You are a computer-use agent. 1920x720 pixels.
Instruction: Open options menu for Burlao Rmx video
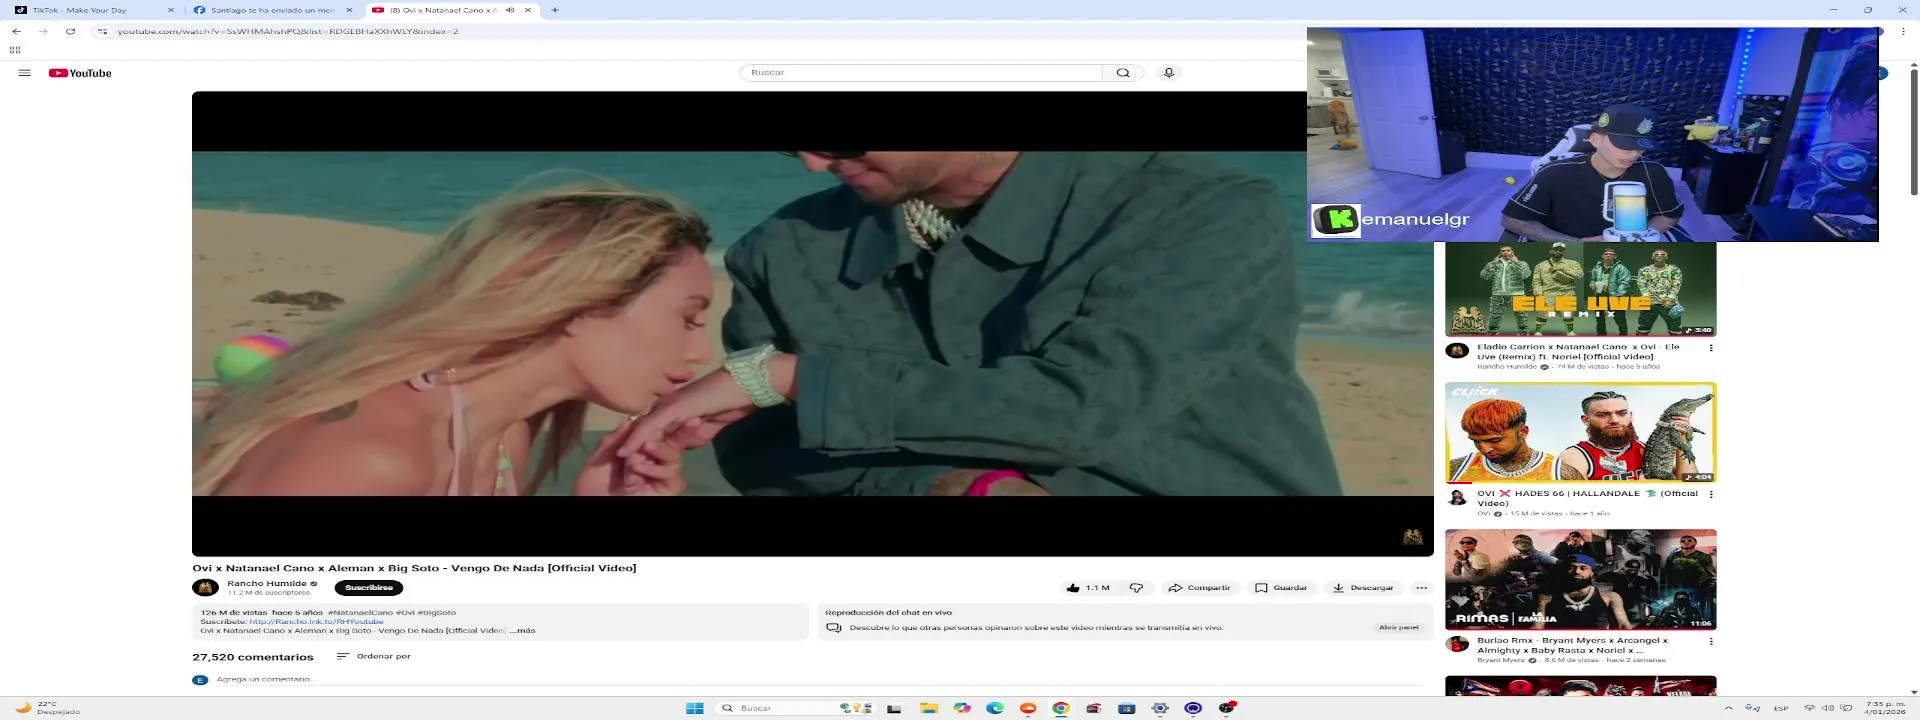(x=1711, y=641)
